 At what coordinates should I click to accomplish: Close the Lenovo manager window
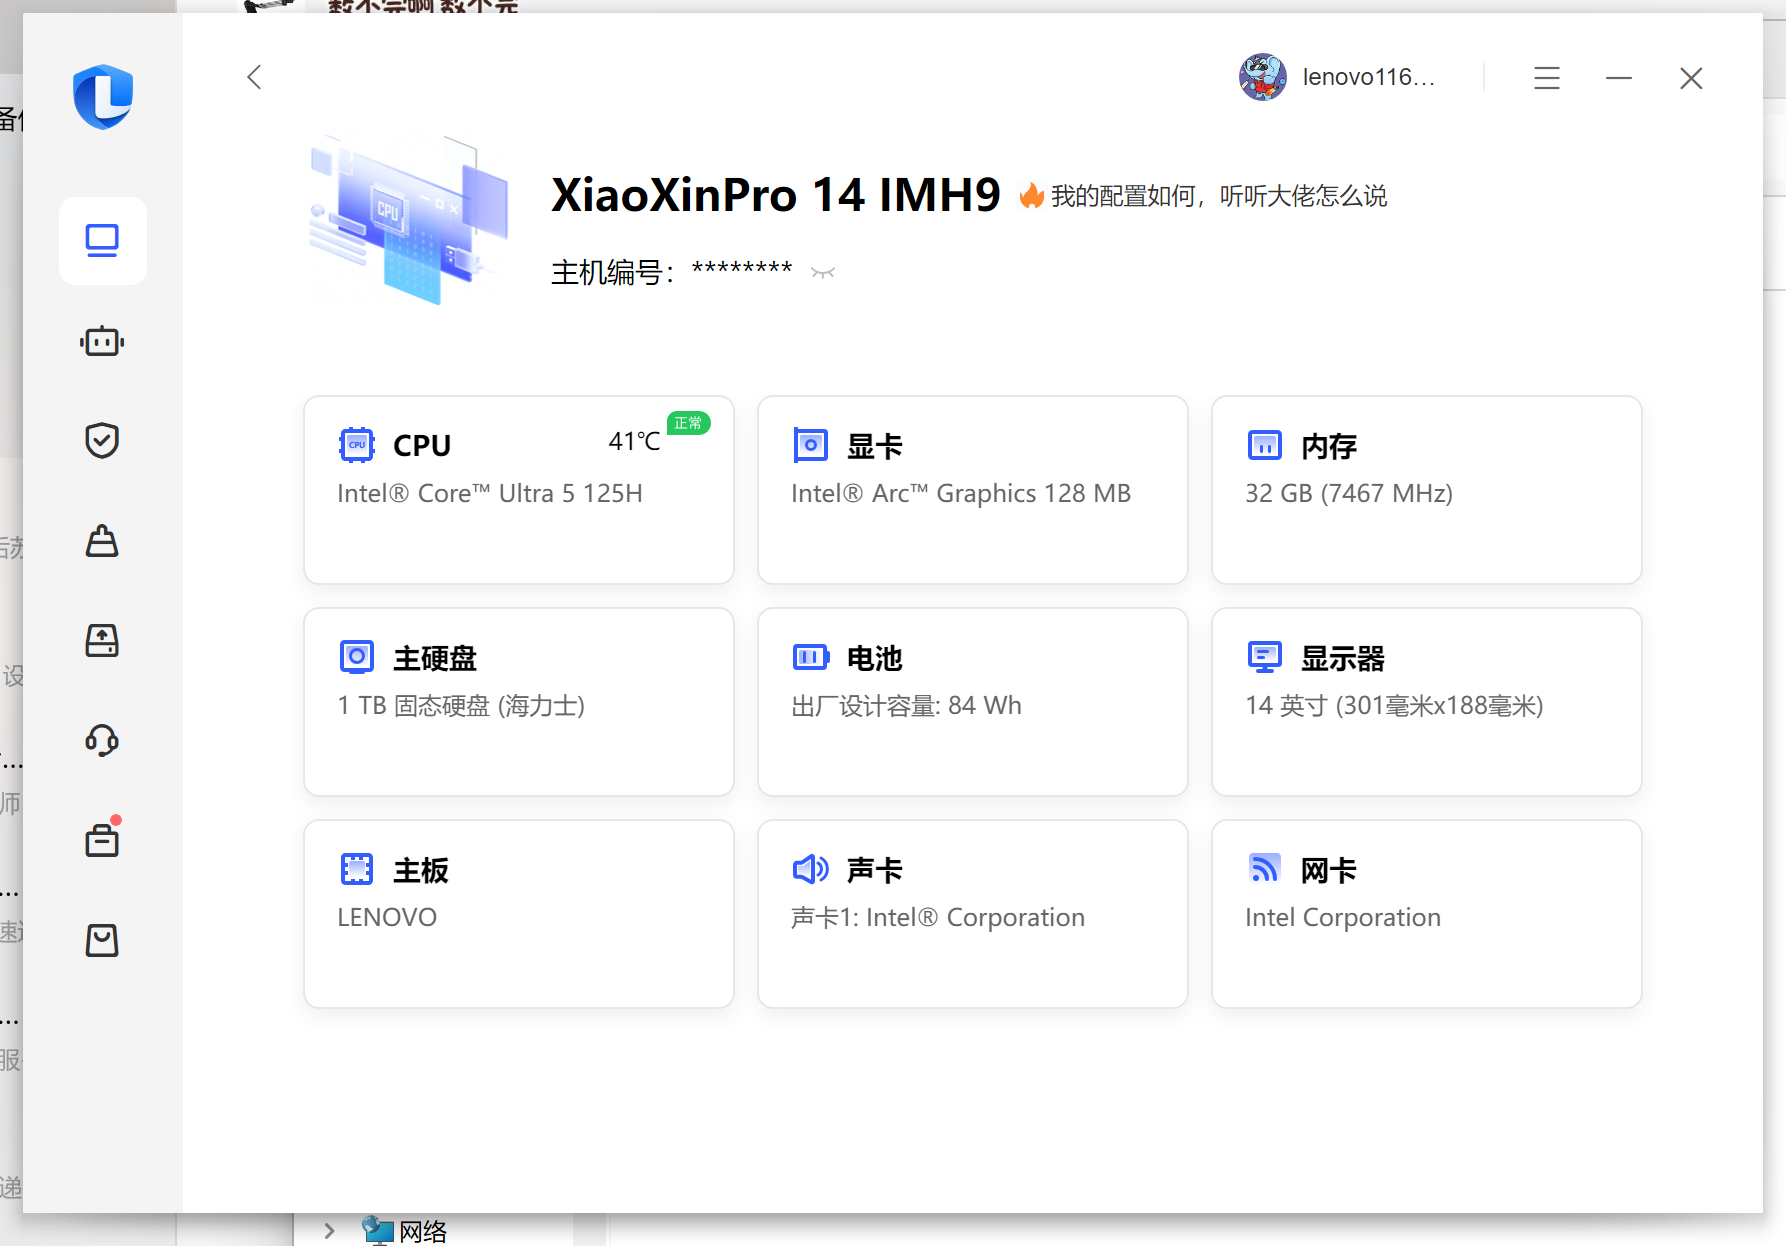pyautogui.click(x=1691, y=78)
